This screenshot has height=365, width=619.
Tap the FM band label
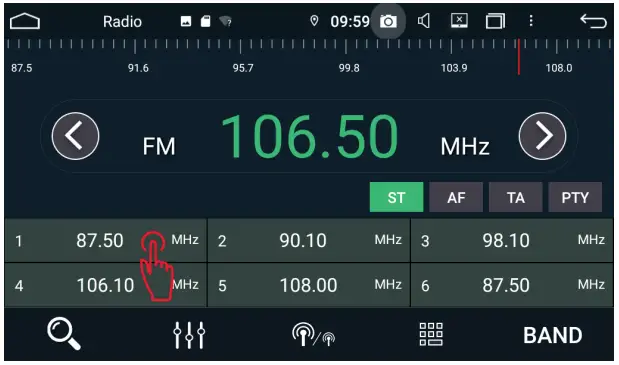159,146
